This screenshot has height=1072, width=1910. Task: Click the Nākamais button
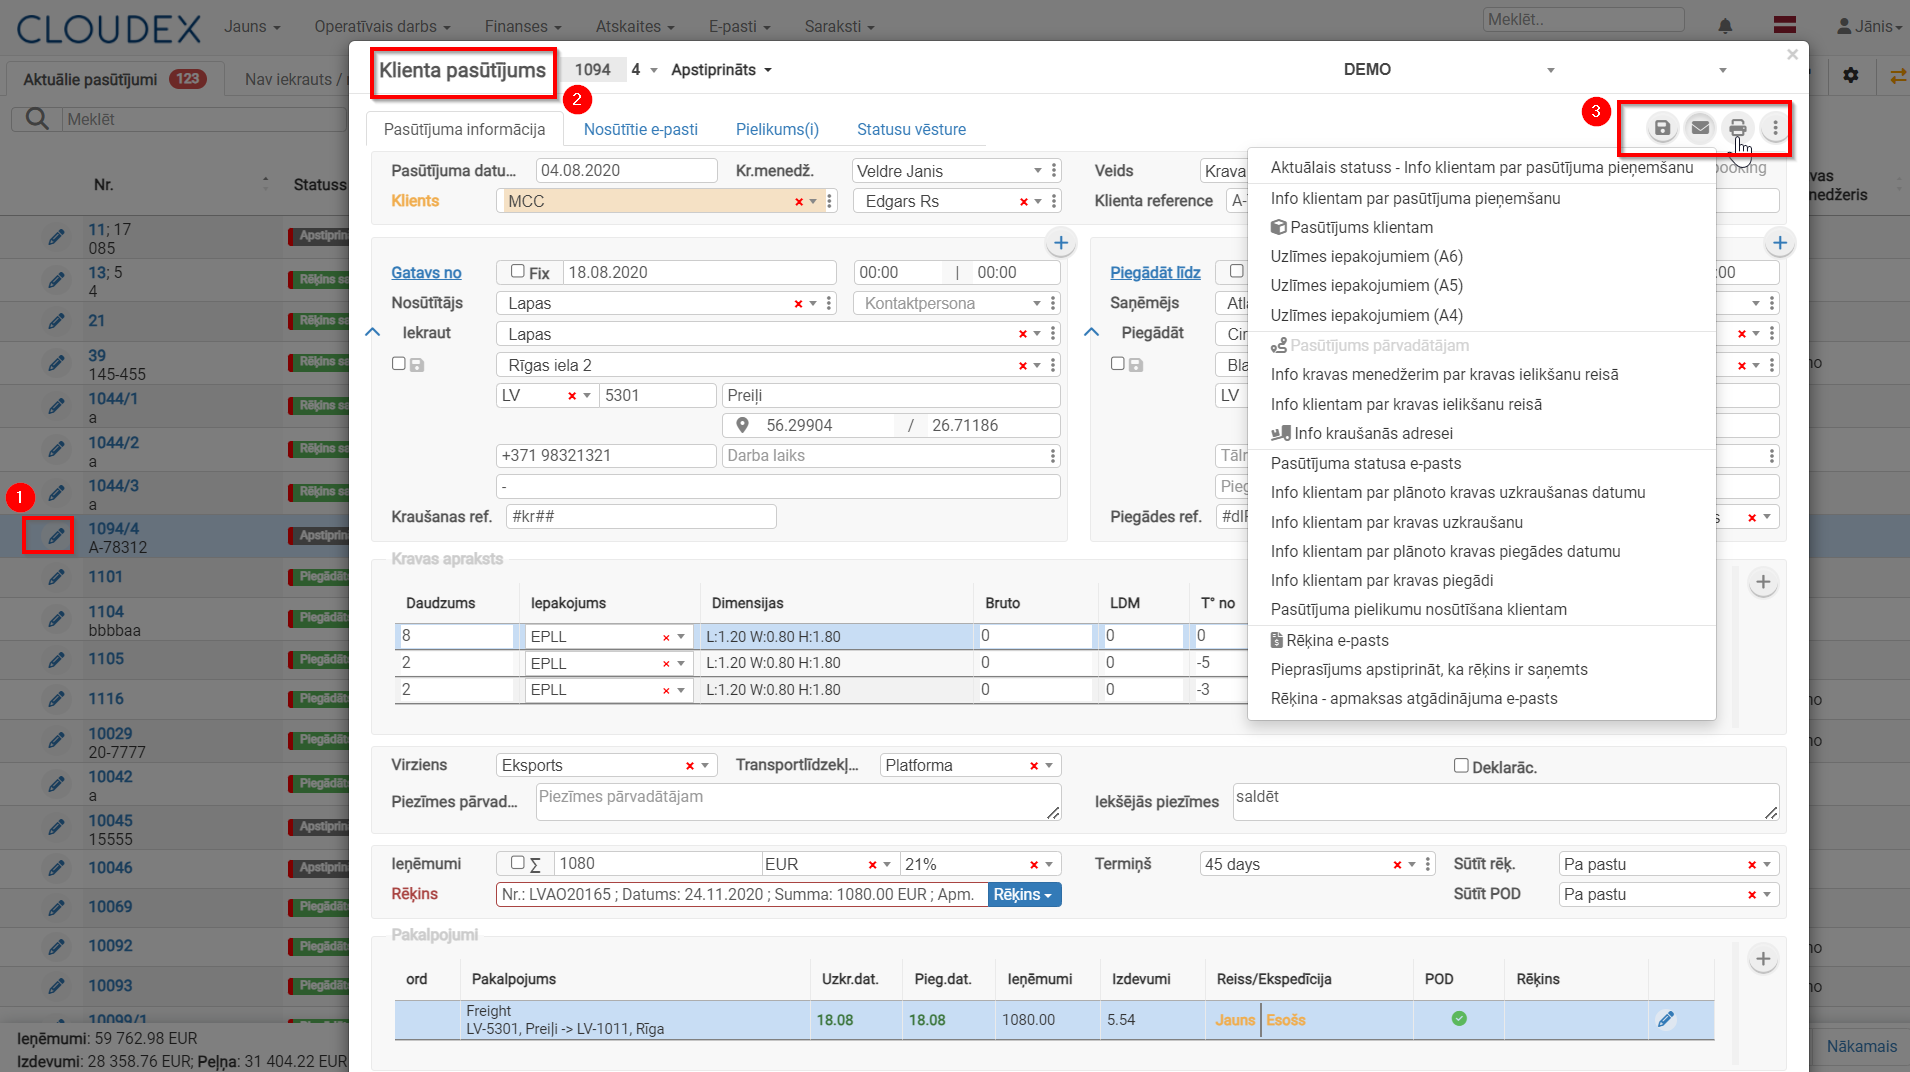coord(1862,1046)
